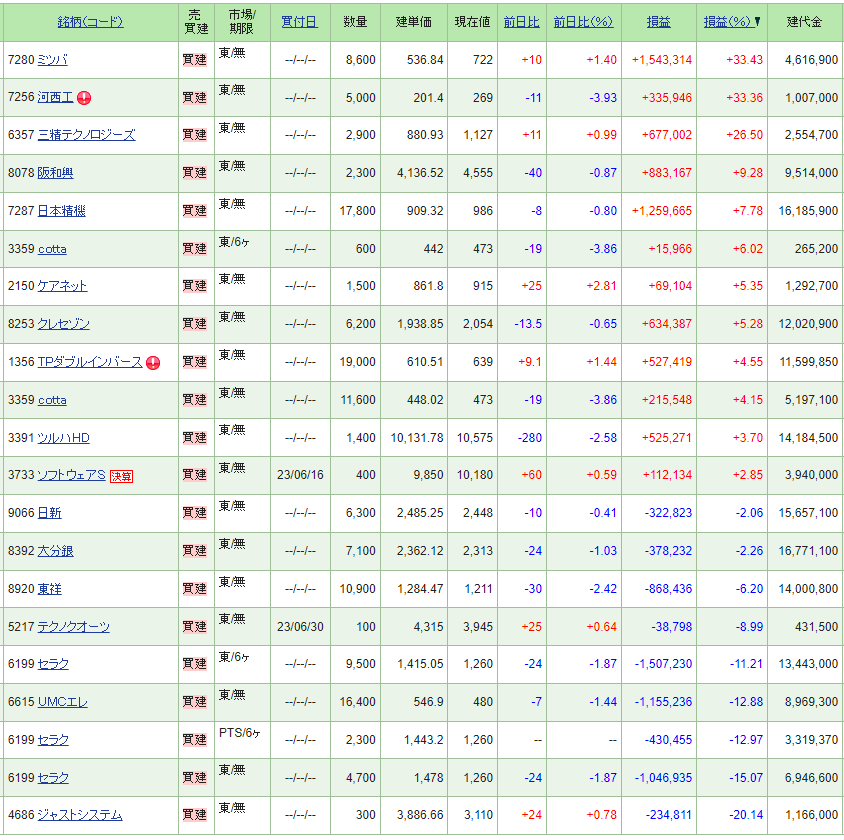The image size is (844, 840).
Task: Click the 880.93 cost price for 三精テクノロジーズ
Action: click(425, 135)
